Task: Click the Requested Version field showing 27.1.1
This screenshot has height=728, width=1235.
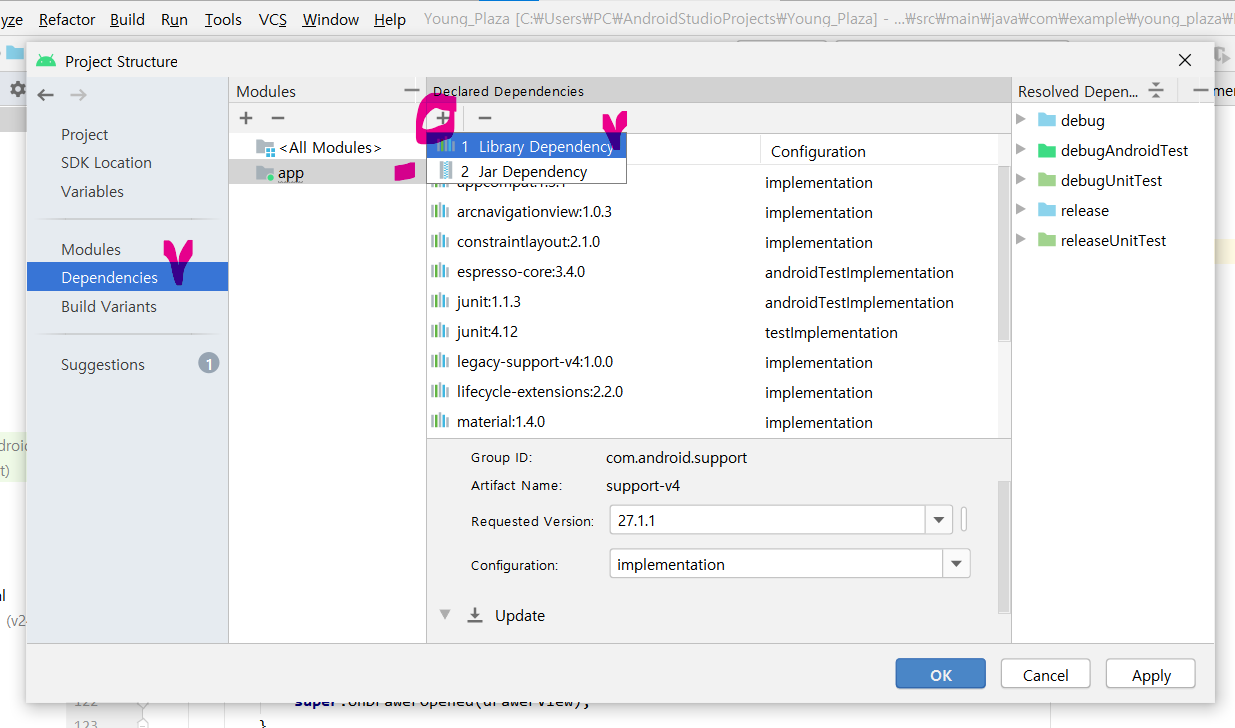Action: [x=767, y=521]
